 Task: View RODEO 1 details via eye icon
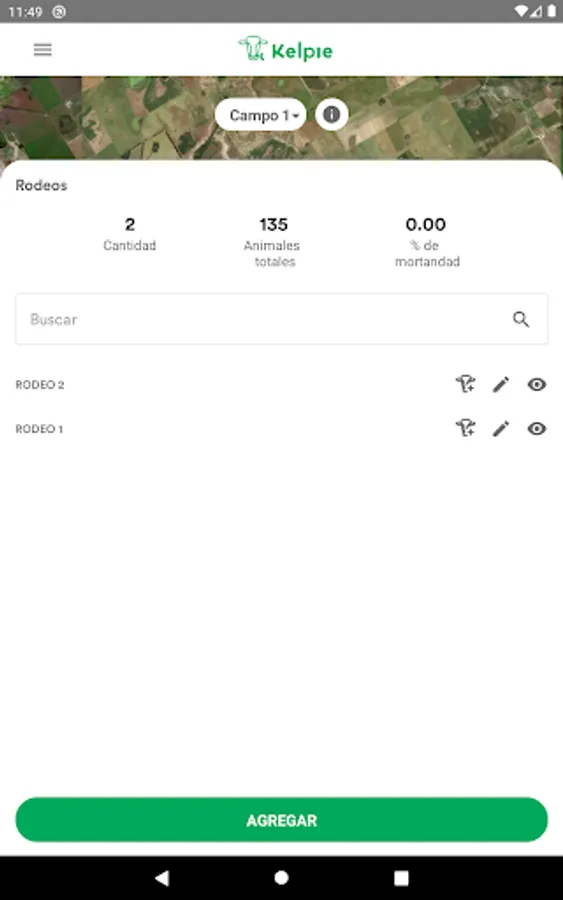(x=537, y=429)
